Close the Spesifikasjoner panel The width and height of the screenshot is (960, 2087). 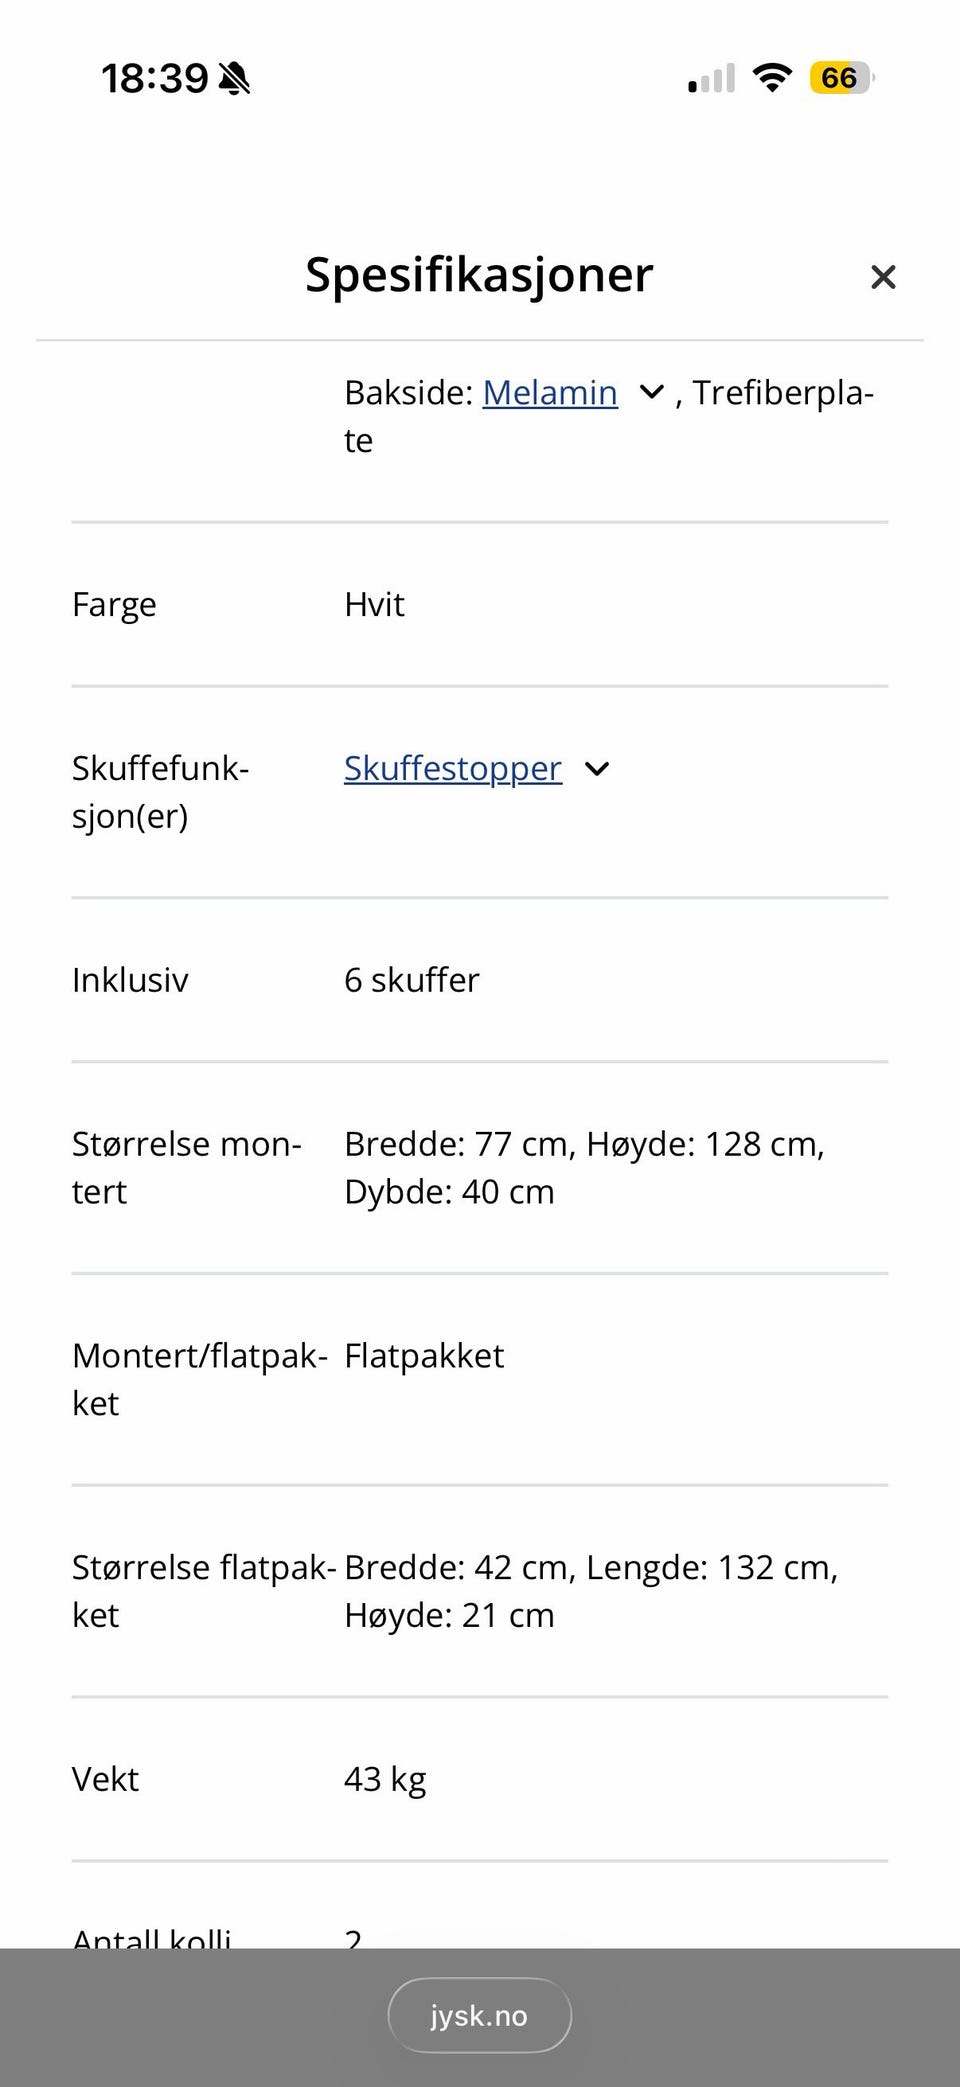click(x=882, y=277)
